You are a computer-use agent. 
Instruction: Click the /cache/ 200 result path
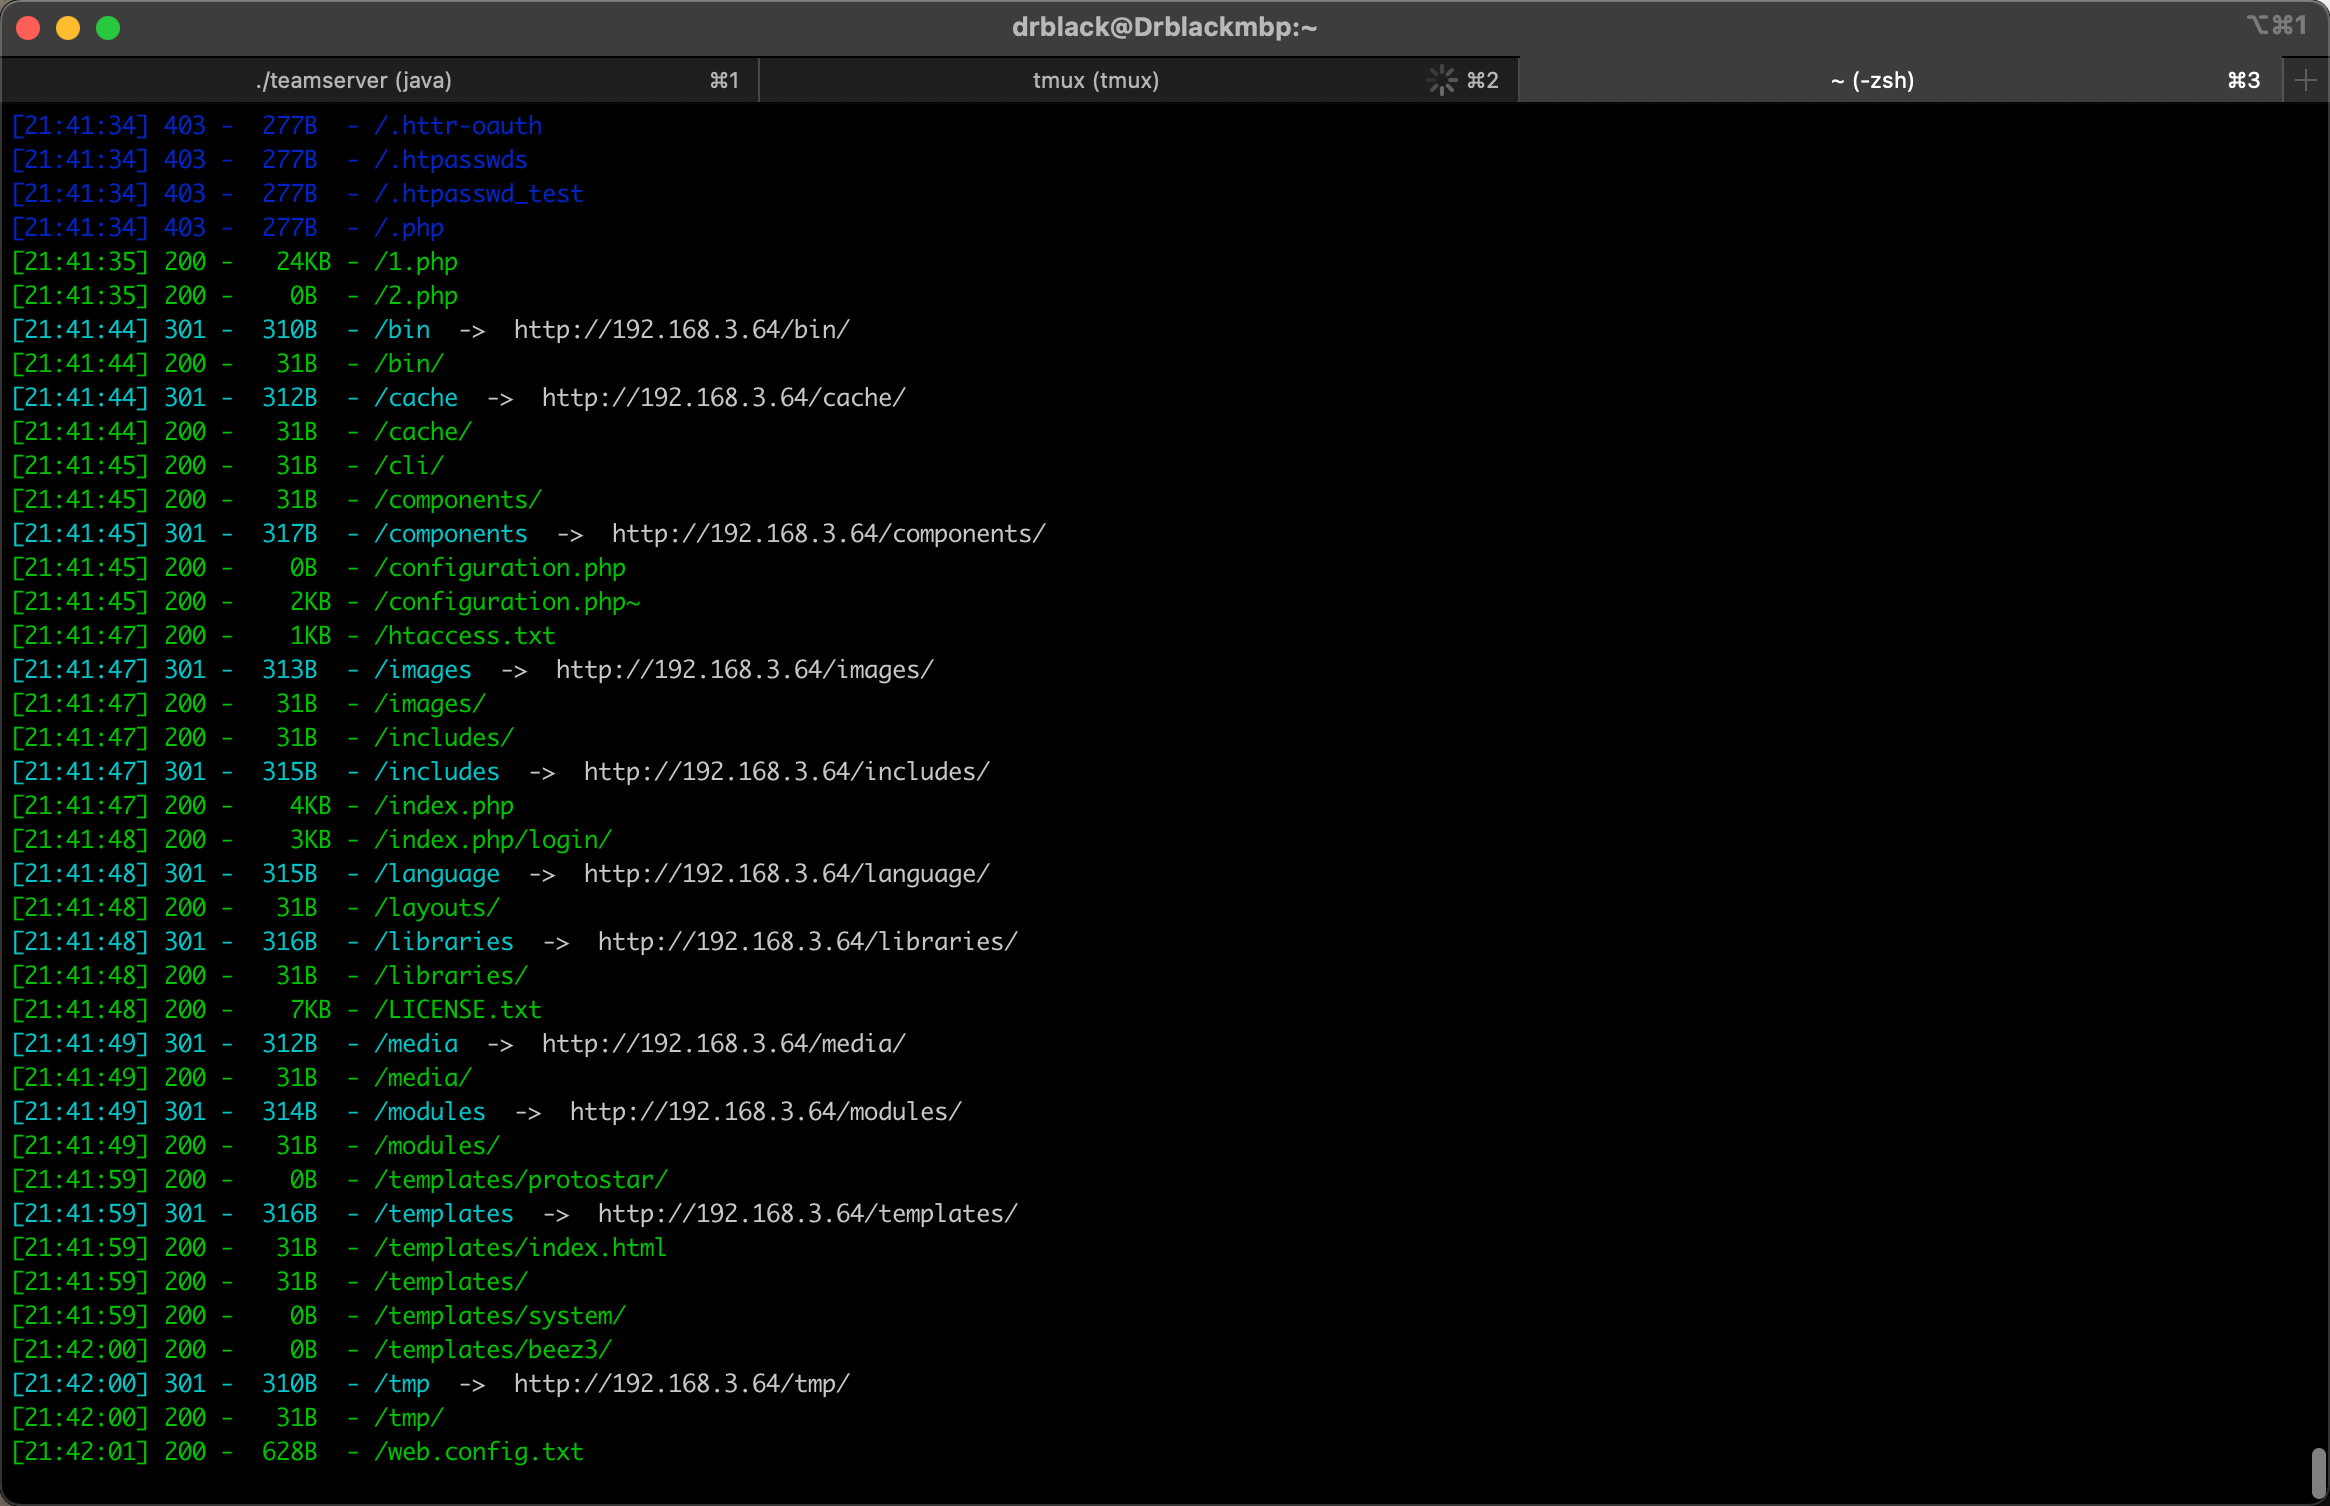[x=423, y=432]
